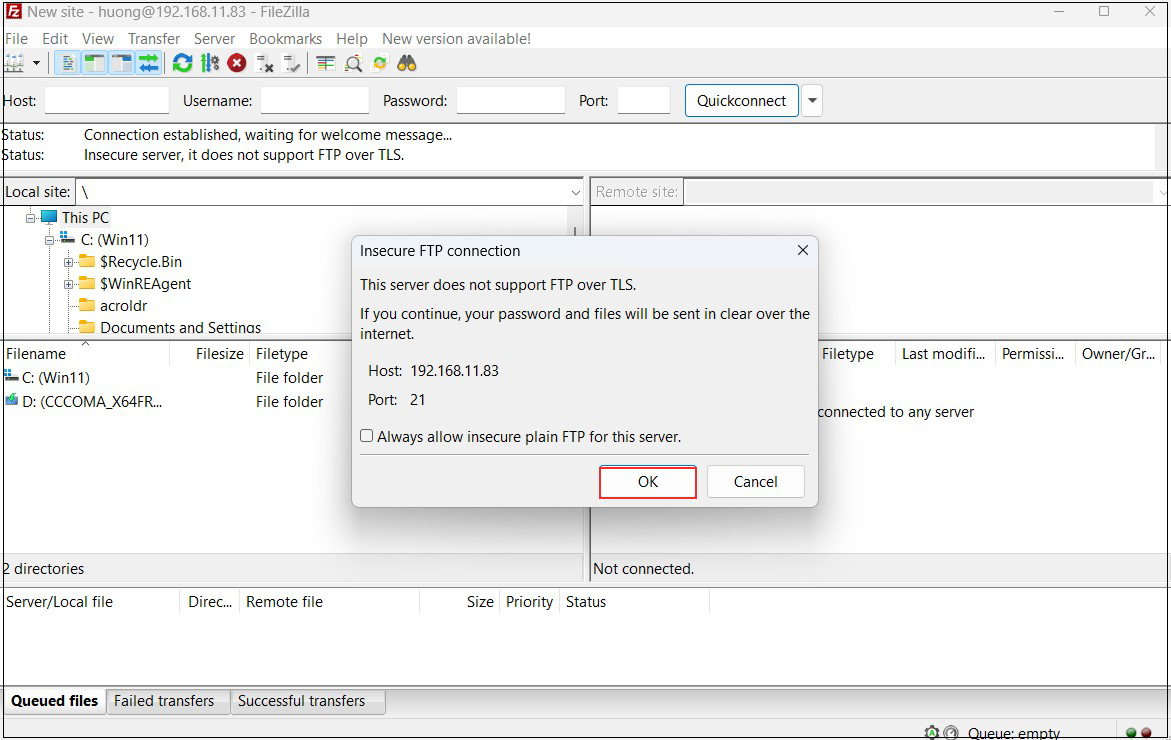This screenshot has height=740, width=1171.
Task: Open the Edit menu
Action: pos(55,39)
